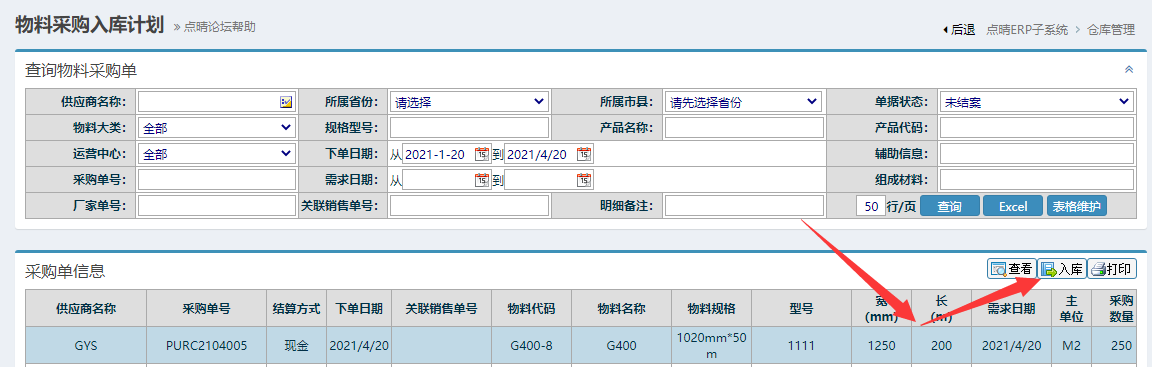This screenshot has width=1152, height=367.
Task: Open calendar for demand start date
Action: click(482, 180)
